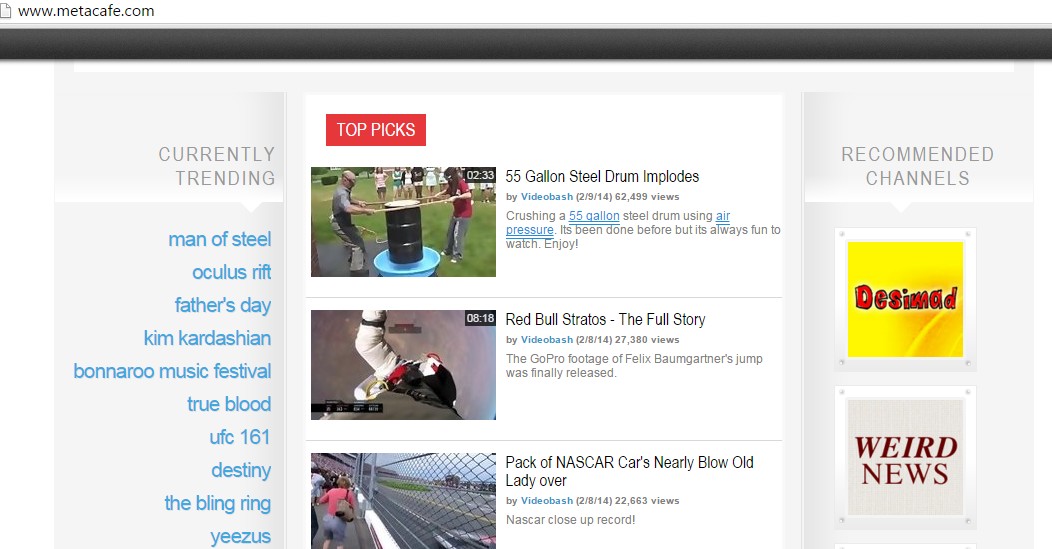Click the page icon beside www.metacafe.com
Screen dimensions: 1052x549
(x=5, y=11)
